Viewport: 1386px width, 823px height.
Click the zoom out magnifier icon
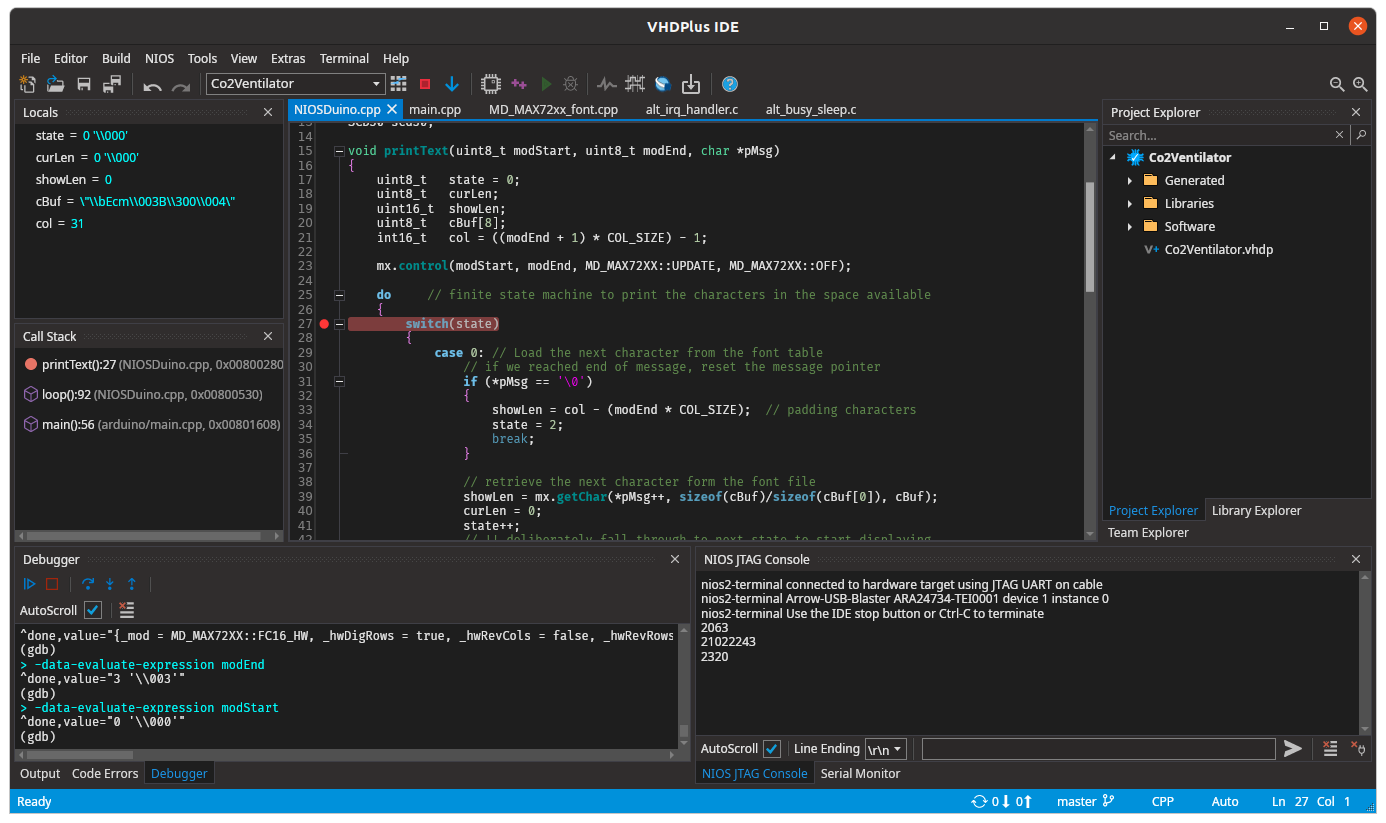[1337, 85]
